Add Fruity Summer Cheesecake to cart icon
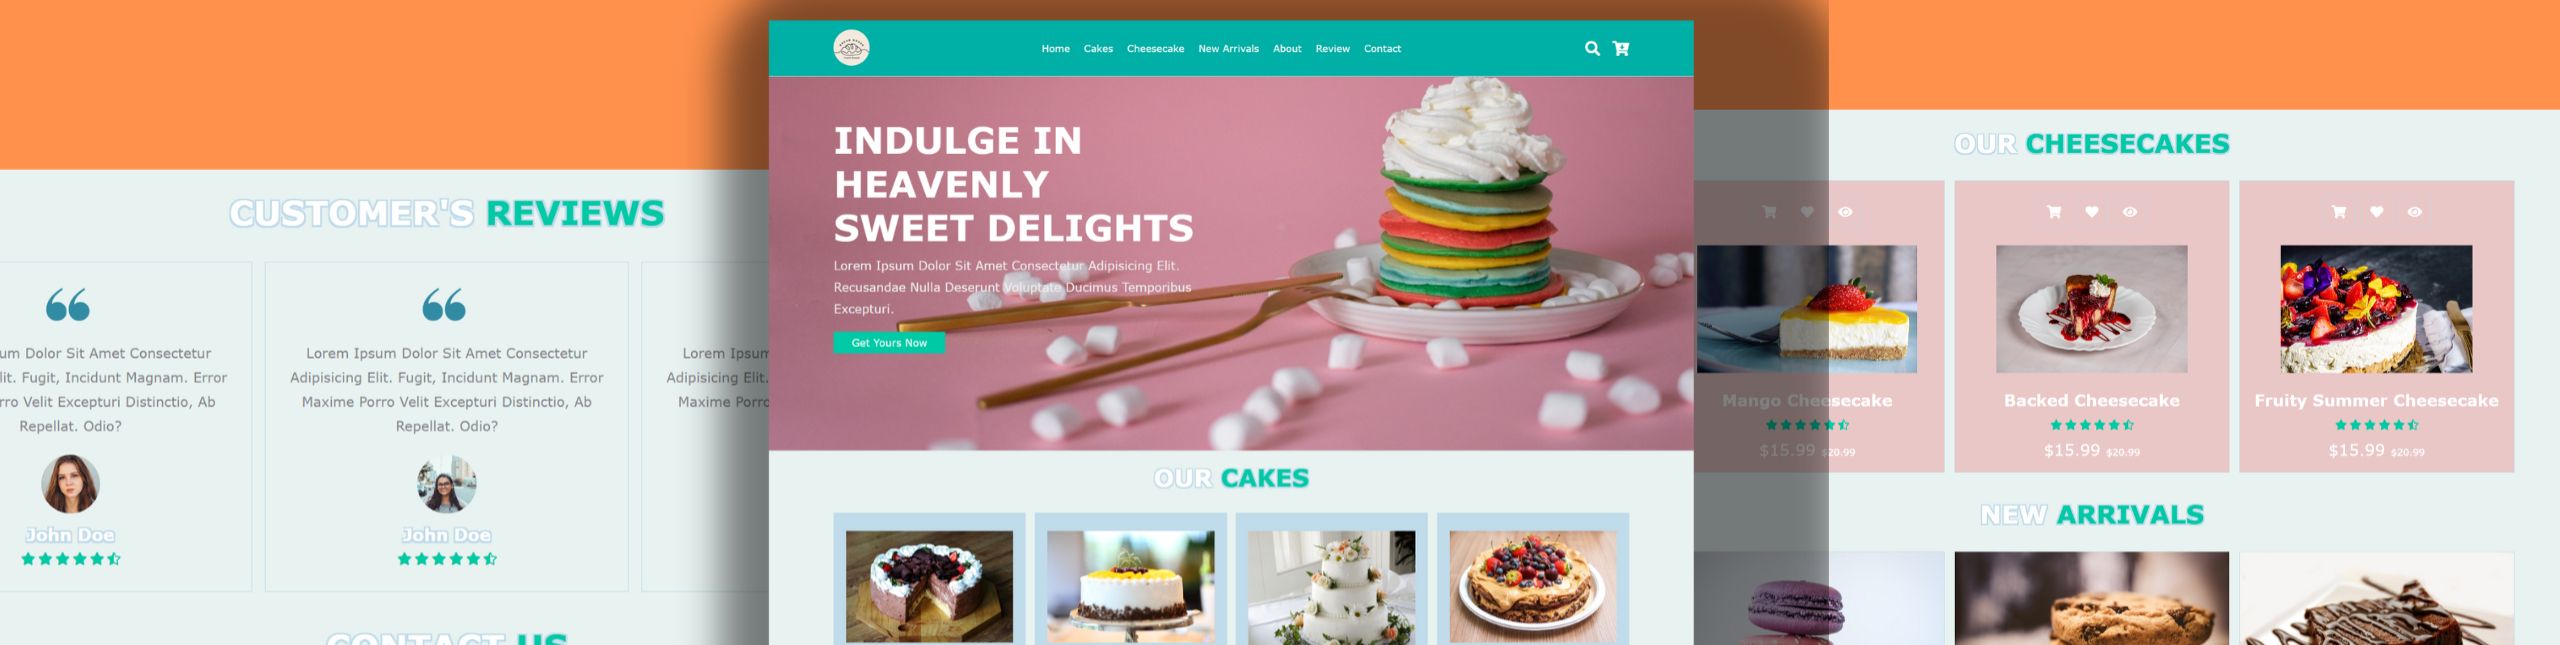Screen dimensions: 2560x645 [2339, 212]
